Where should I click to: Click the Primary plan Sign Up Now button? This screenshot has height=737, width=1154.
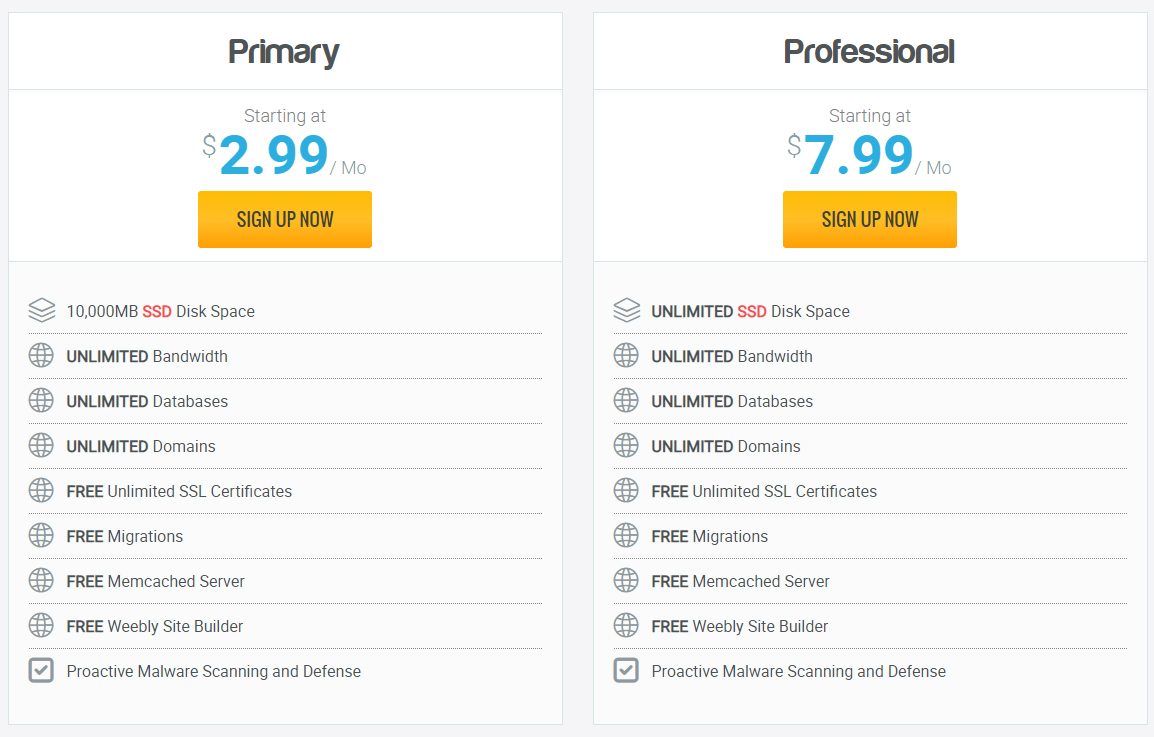285,219
